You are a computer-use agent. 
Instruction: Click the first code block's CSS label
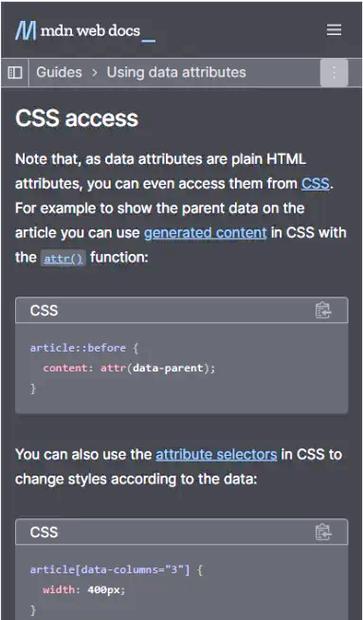tap(44, 311)
